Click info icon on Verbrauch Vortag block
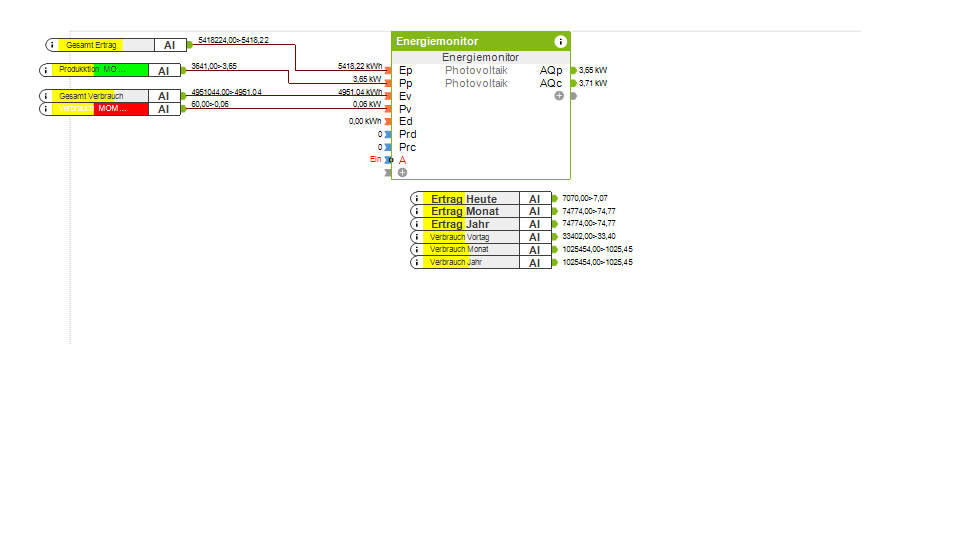The image size is (960, 540). 417,237
